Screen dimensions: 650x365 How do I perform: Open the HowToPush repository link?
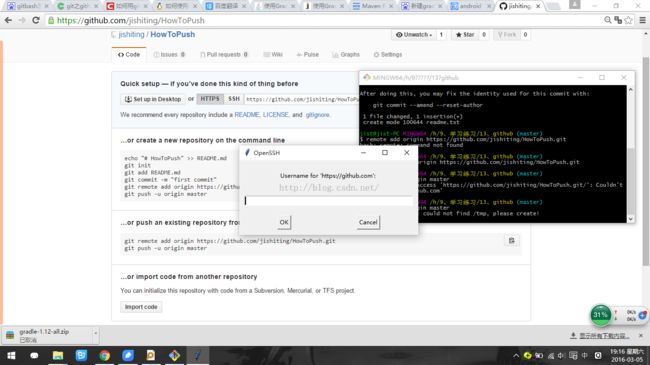pos(172,34)
